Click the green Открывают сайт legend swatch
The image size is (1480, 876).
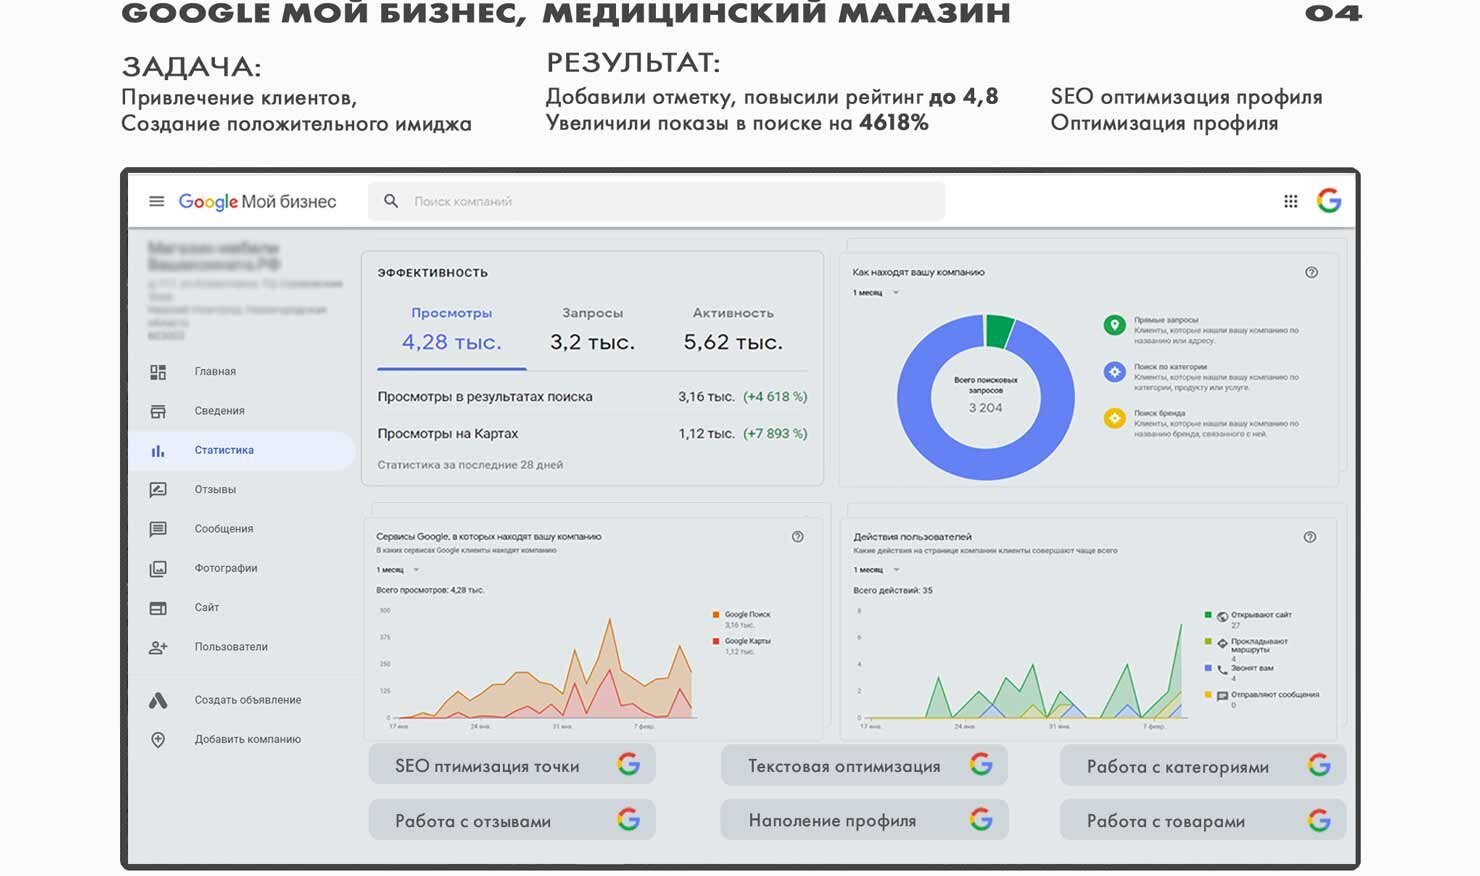click(1208, 615)
